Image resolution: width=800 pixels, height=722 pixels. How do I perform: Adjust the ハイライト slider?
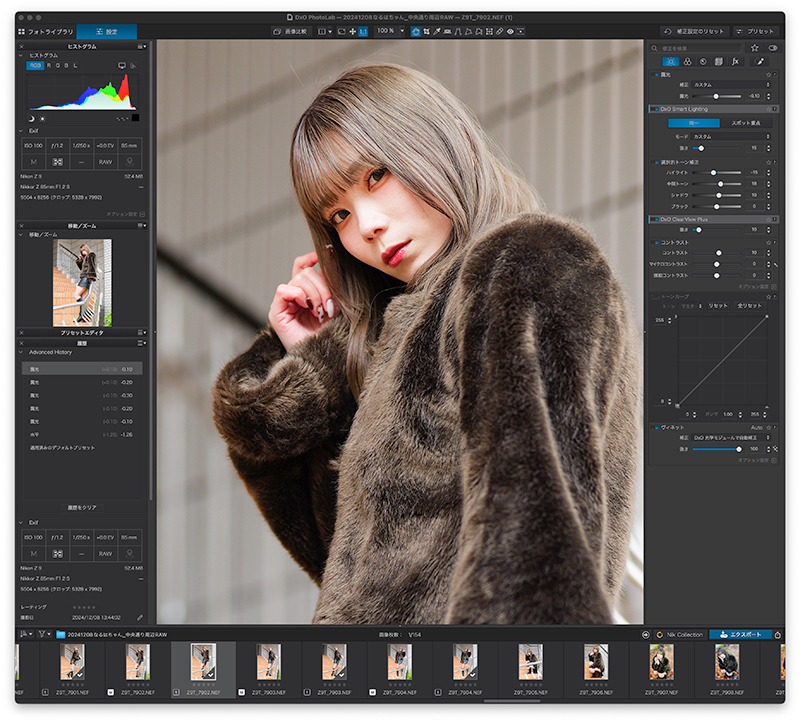click(x=713, y=172)
